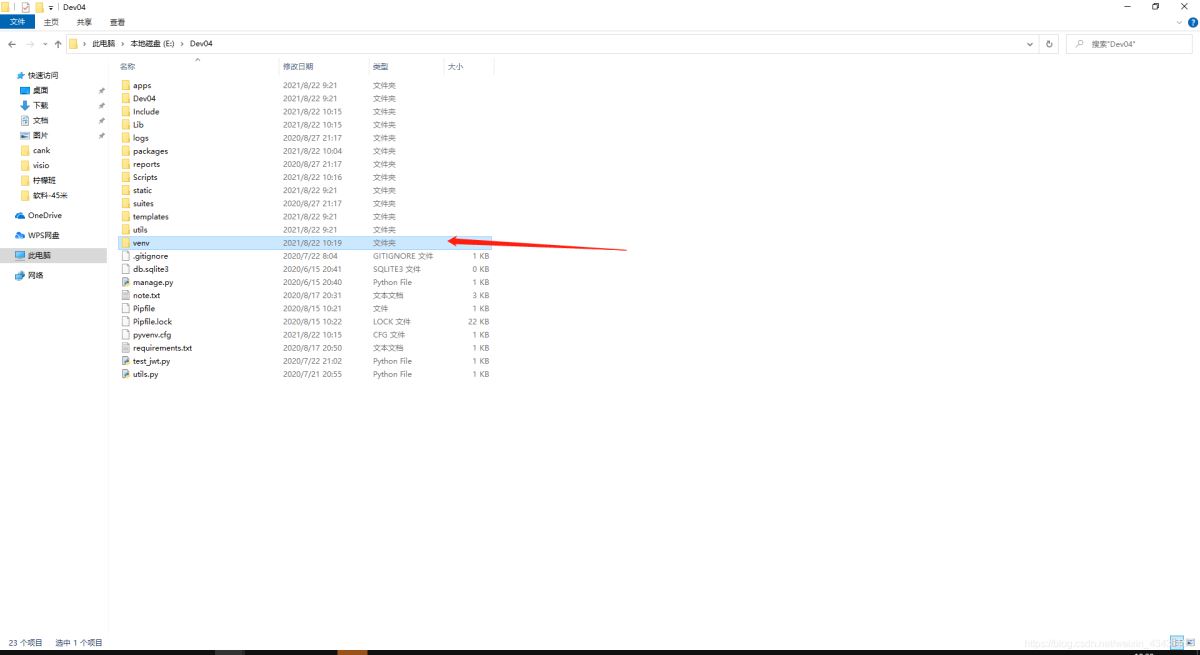
Task: Click 本地磁盘 (E:) in address bar
Action: pyautogui.click(x=153, y=44)
